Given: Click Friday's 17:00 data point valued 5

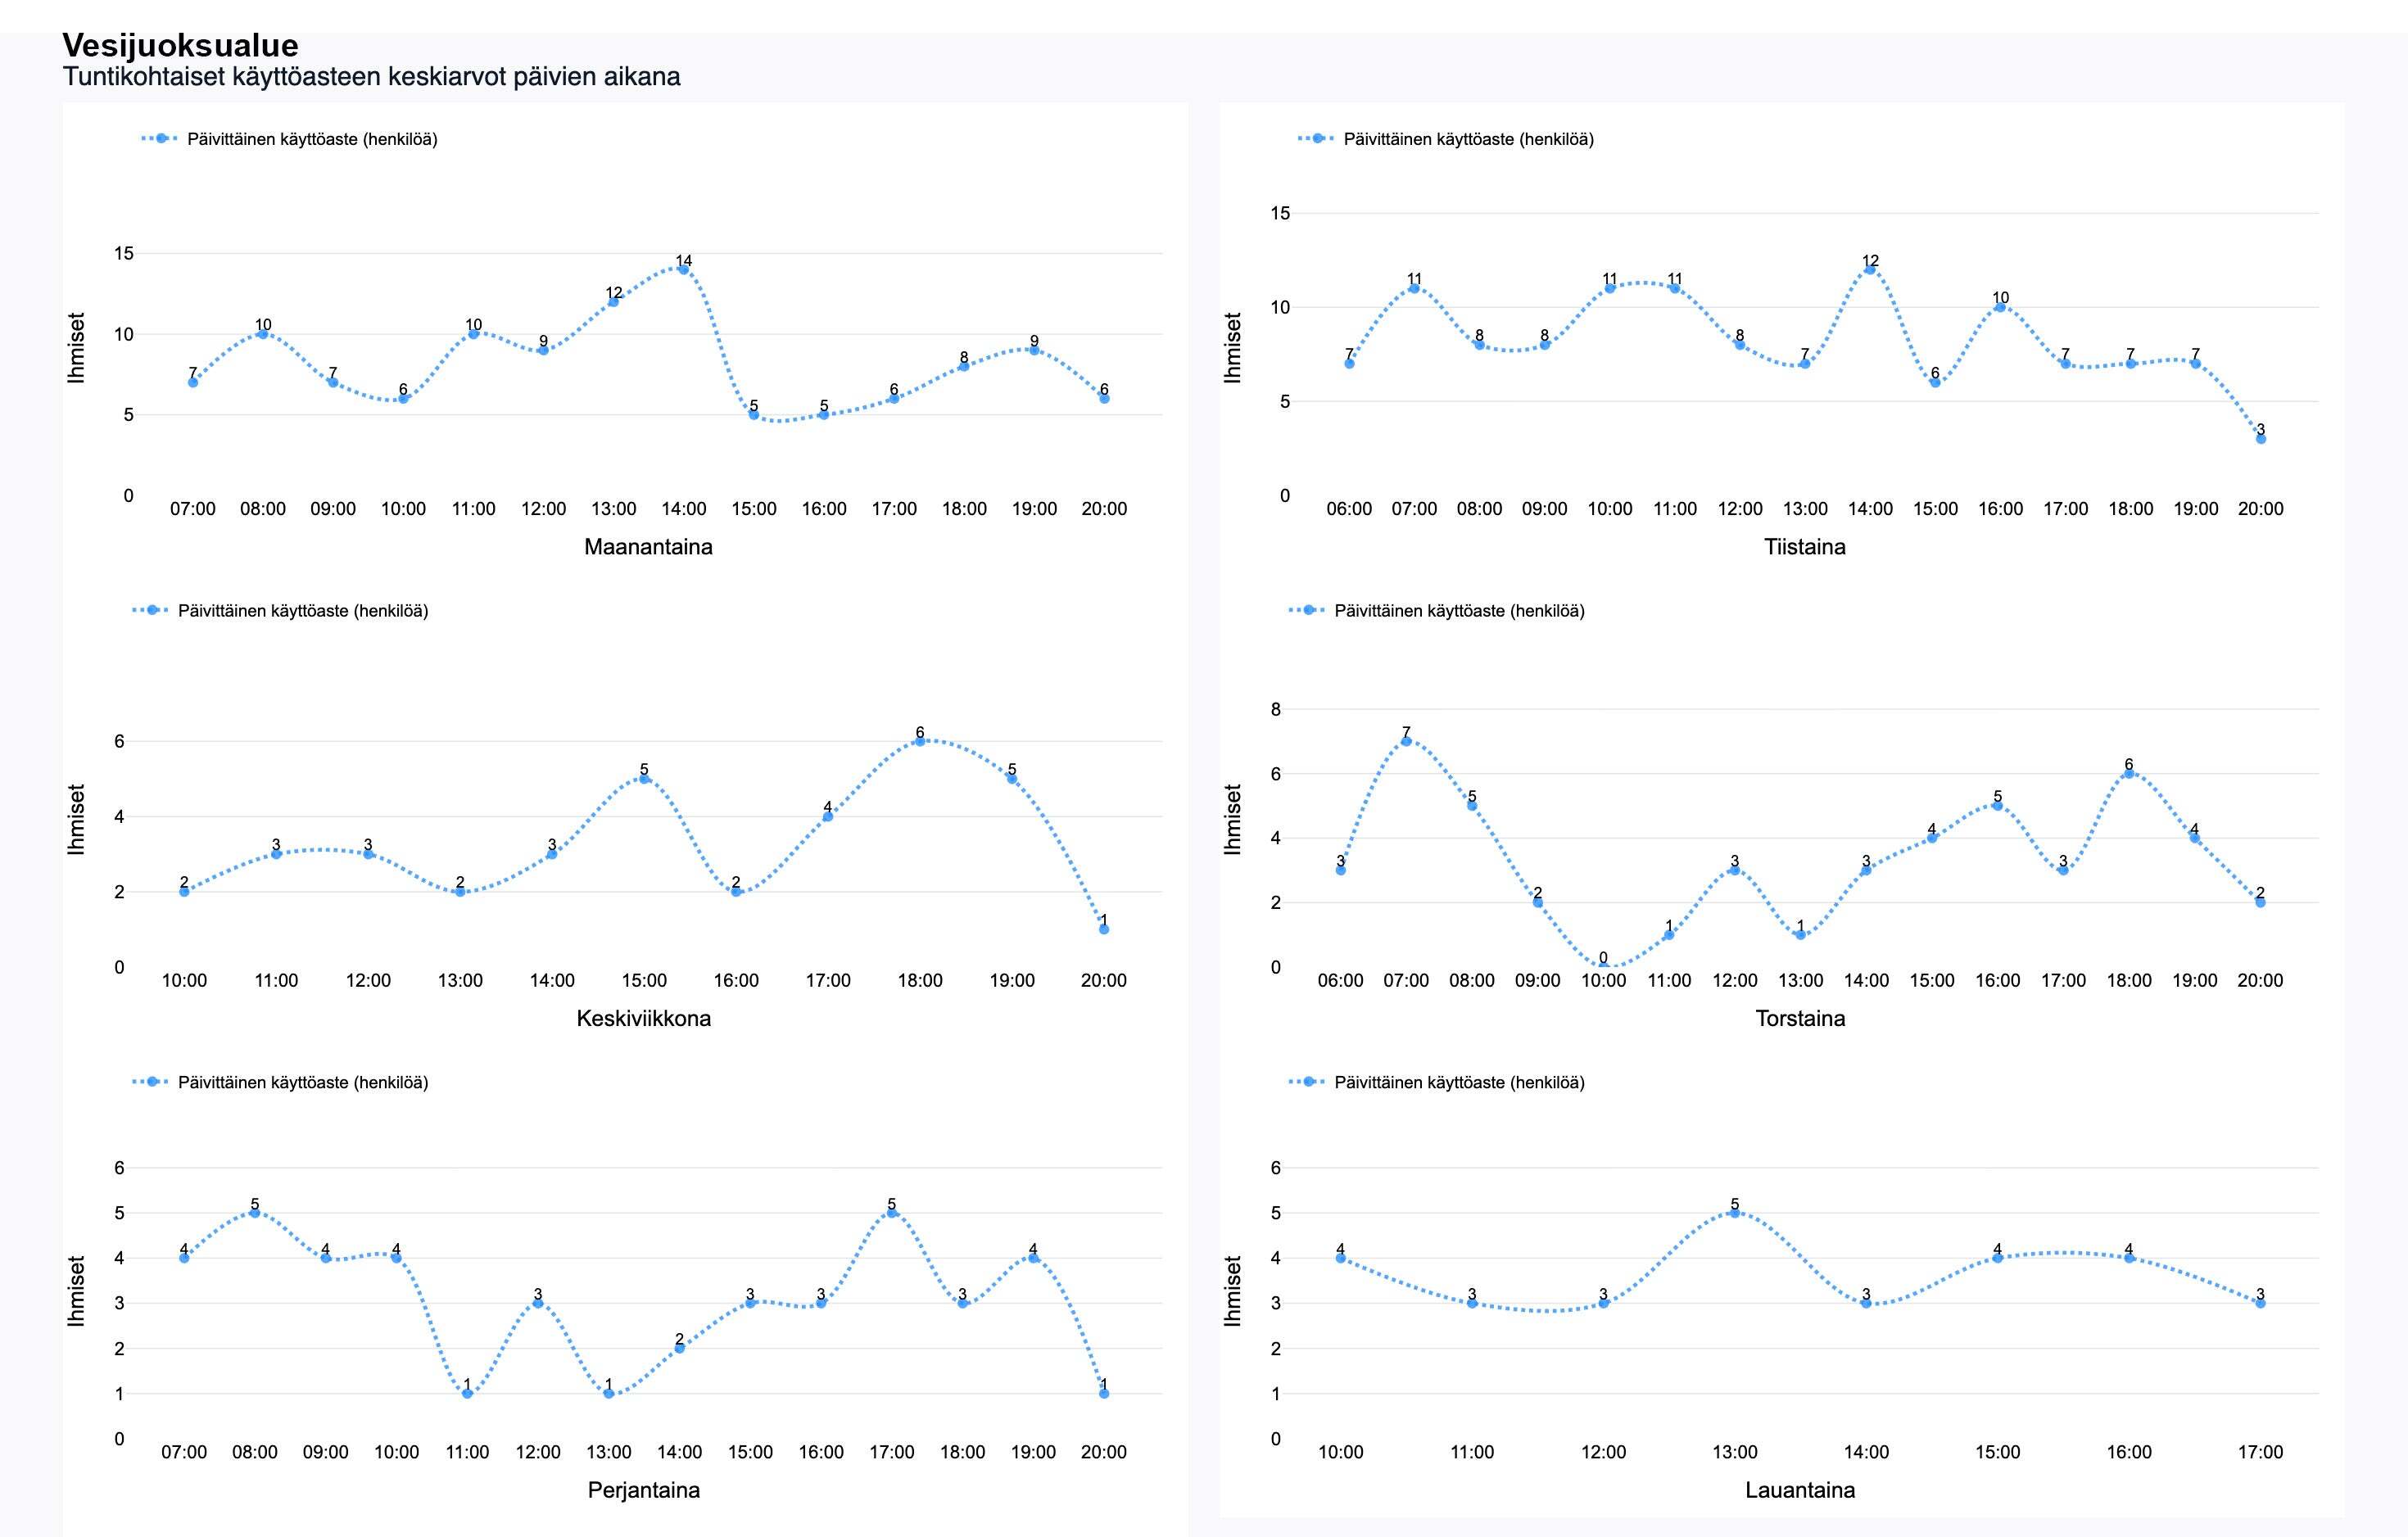Looking at the screenshot, I should coord(892,1213).
